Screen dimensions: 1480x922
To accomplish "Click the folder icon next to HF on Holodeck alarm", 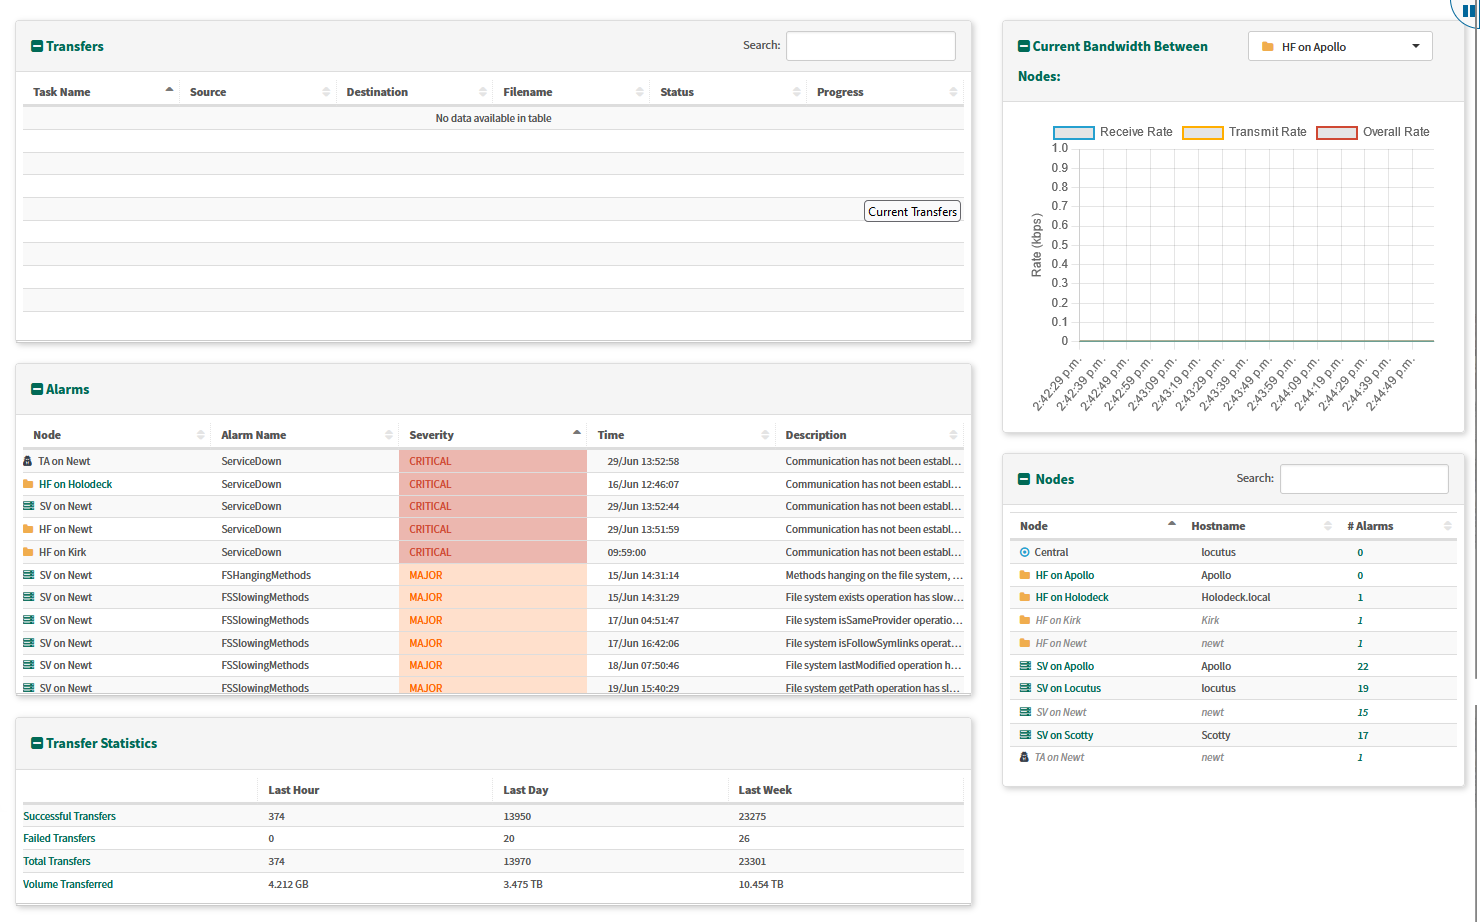I will click(x=28, y=485).
